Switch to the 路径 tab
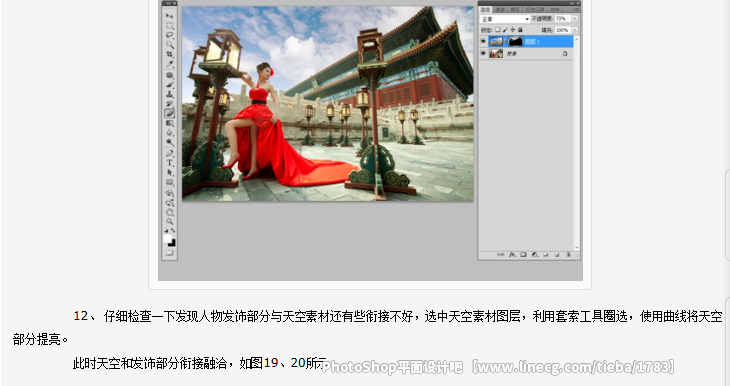The image size is (730, 386). (x=515, y=9)
